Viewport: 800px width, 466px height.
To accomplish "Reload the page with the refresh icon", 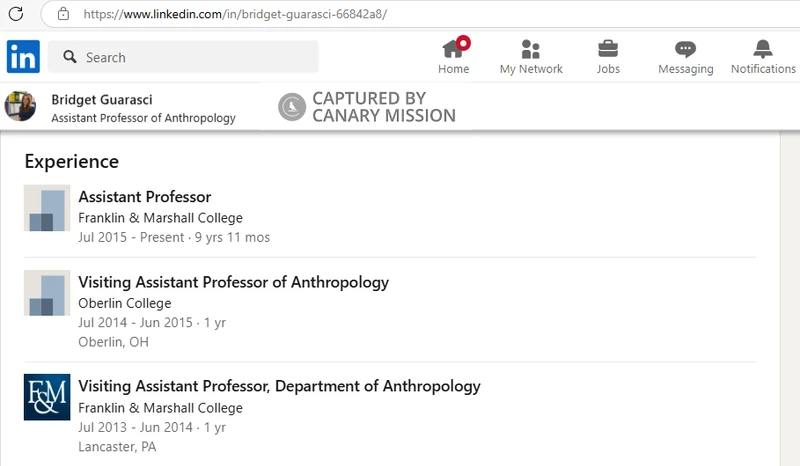I will pos(16,14).
